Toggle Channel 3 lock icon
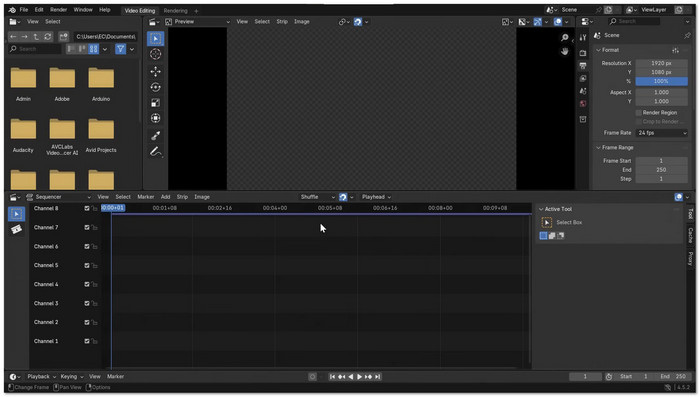 (94, 304)
